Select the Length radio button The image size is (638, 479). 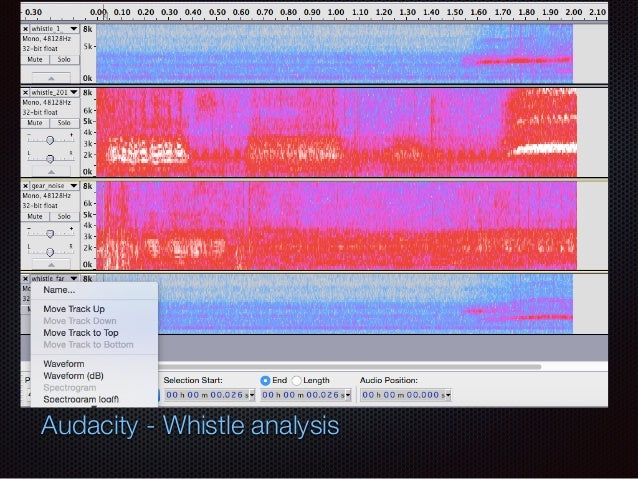[296, 381]
